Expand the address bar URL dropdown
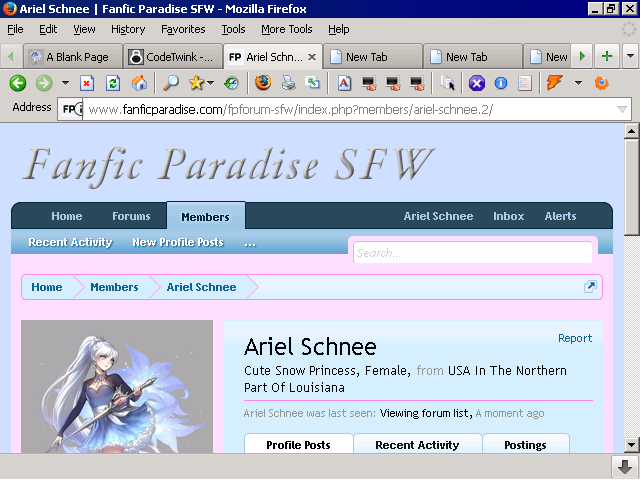The image size is (640, 480). [622, 109]
